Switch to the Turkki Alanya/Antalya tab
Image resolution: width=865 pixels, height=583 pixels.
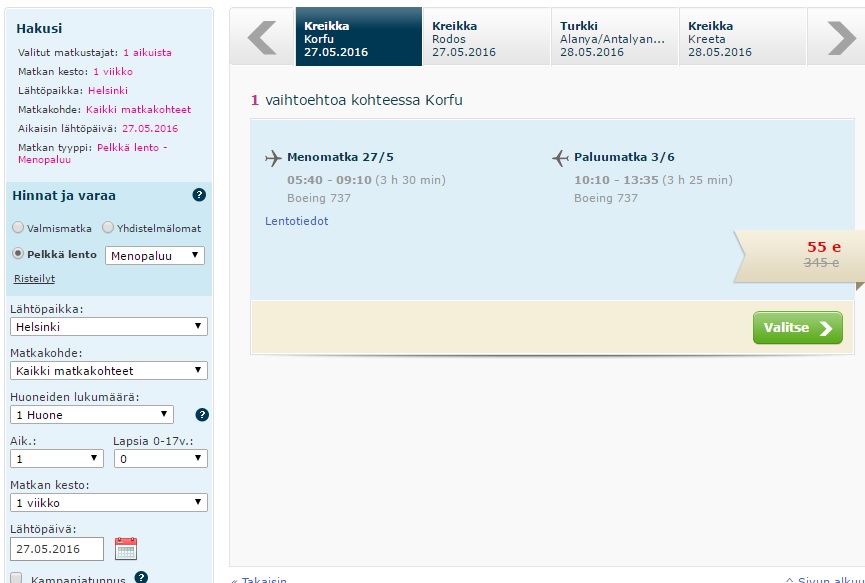[615, 37]
